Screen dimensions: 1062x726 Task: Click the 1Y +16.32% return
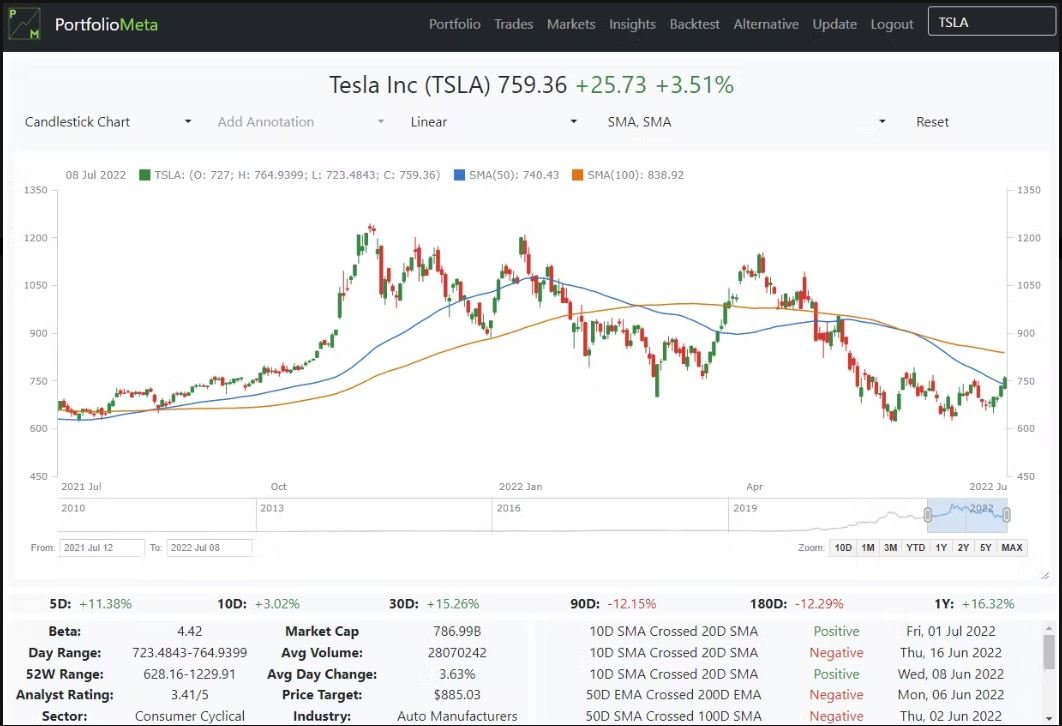pos(975,603)
